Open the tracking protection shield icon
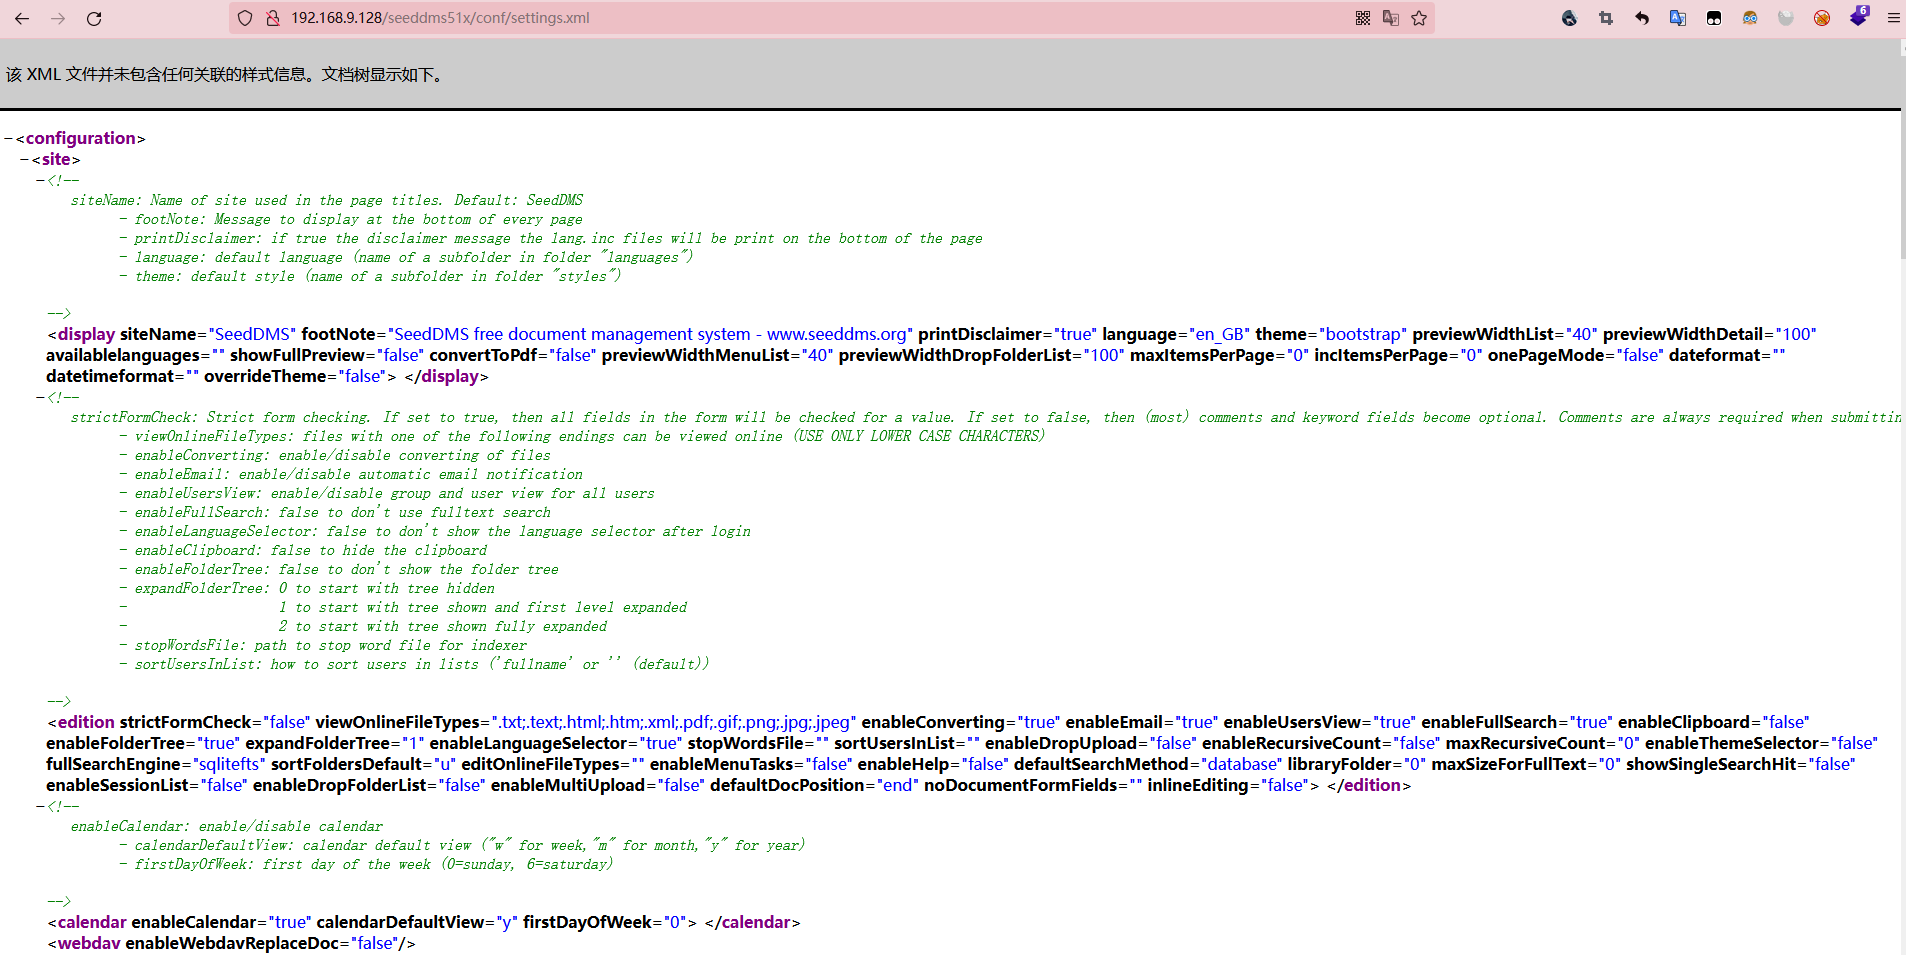This screenshot has width=1906, height=955. click(245, 18)
